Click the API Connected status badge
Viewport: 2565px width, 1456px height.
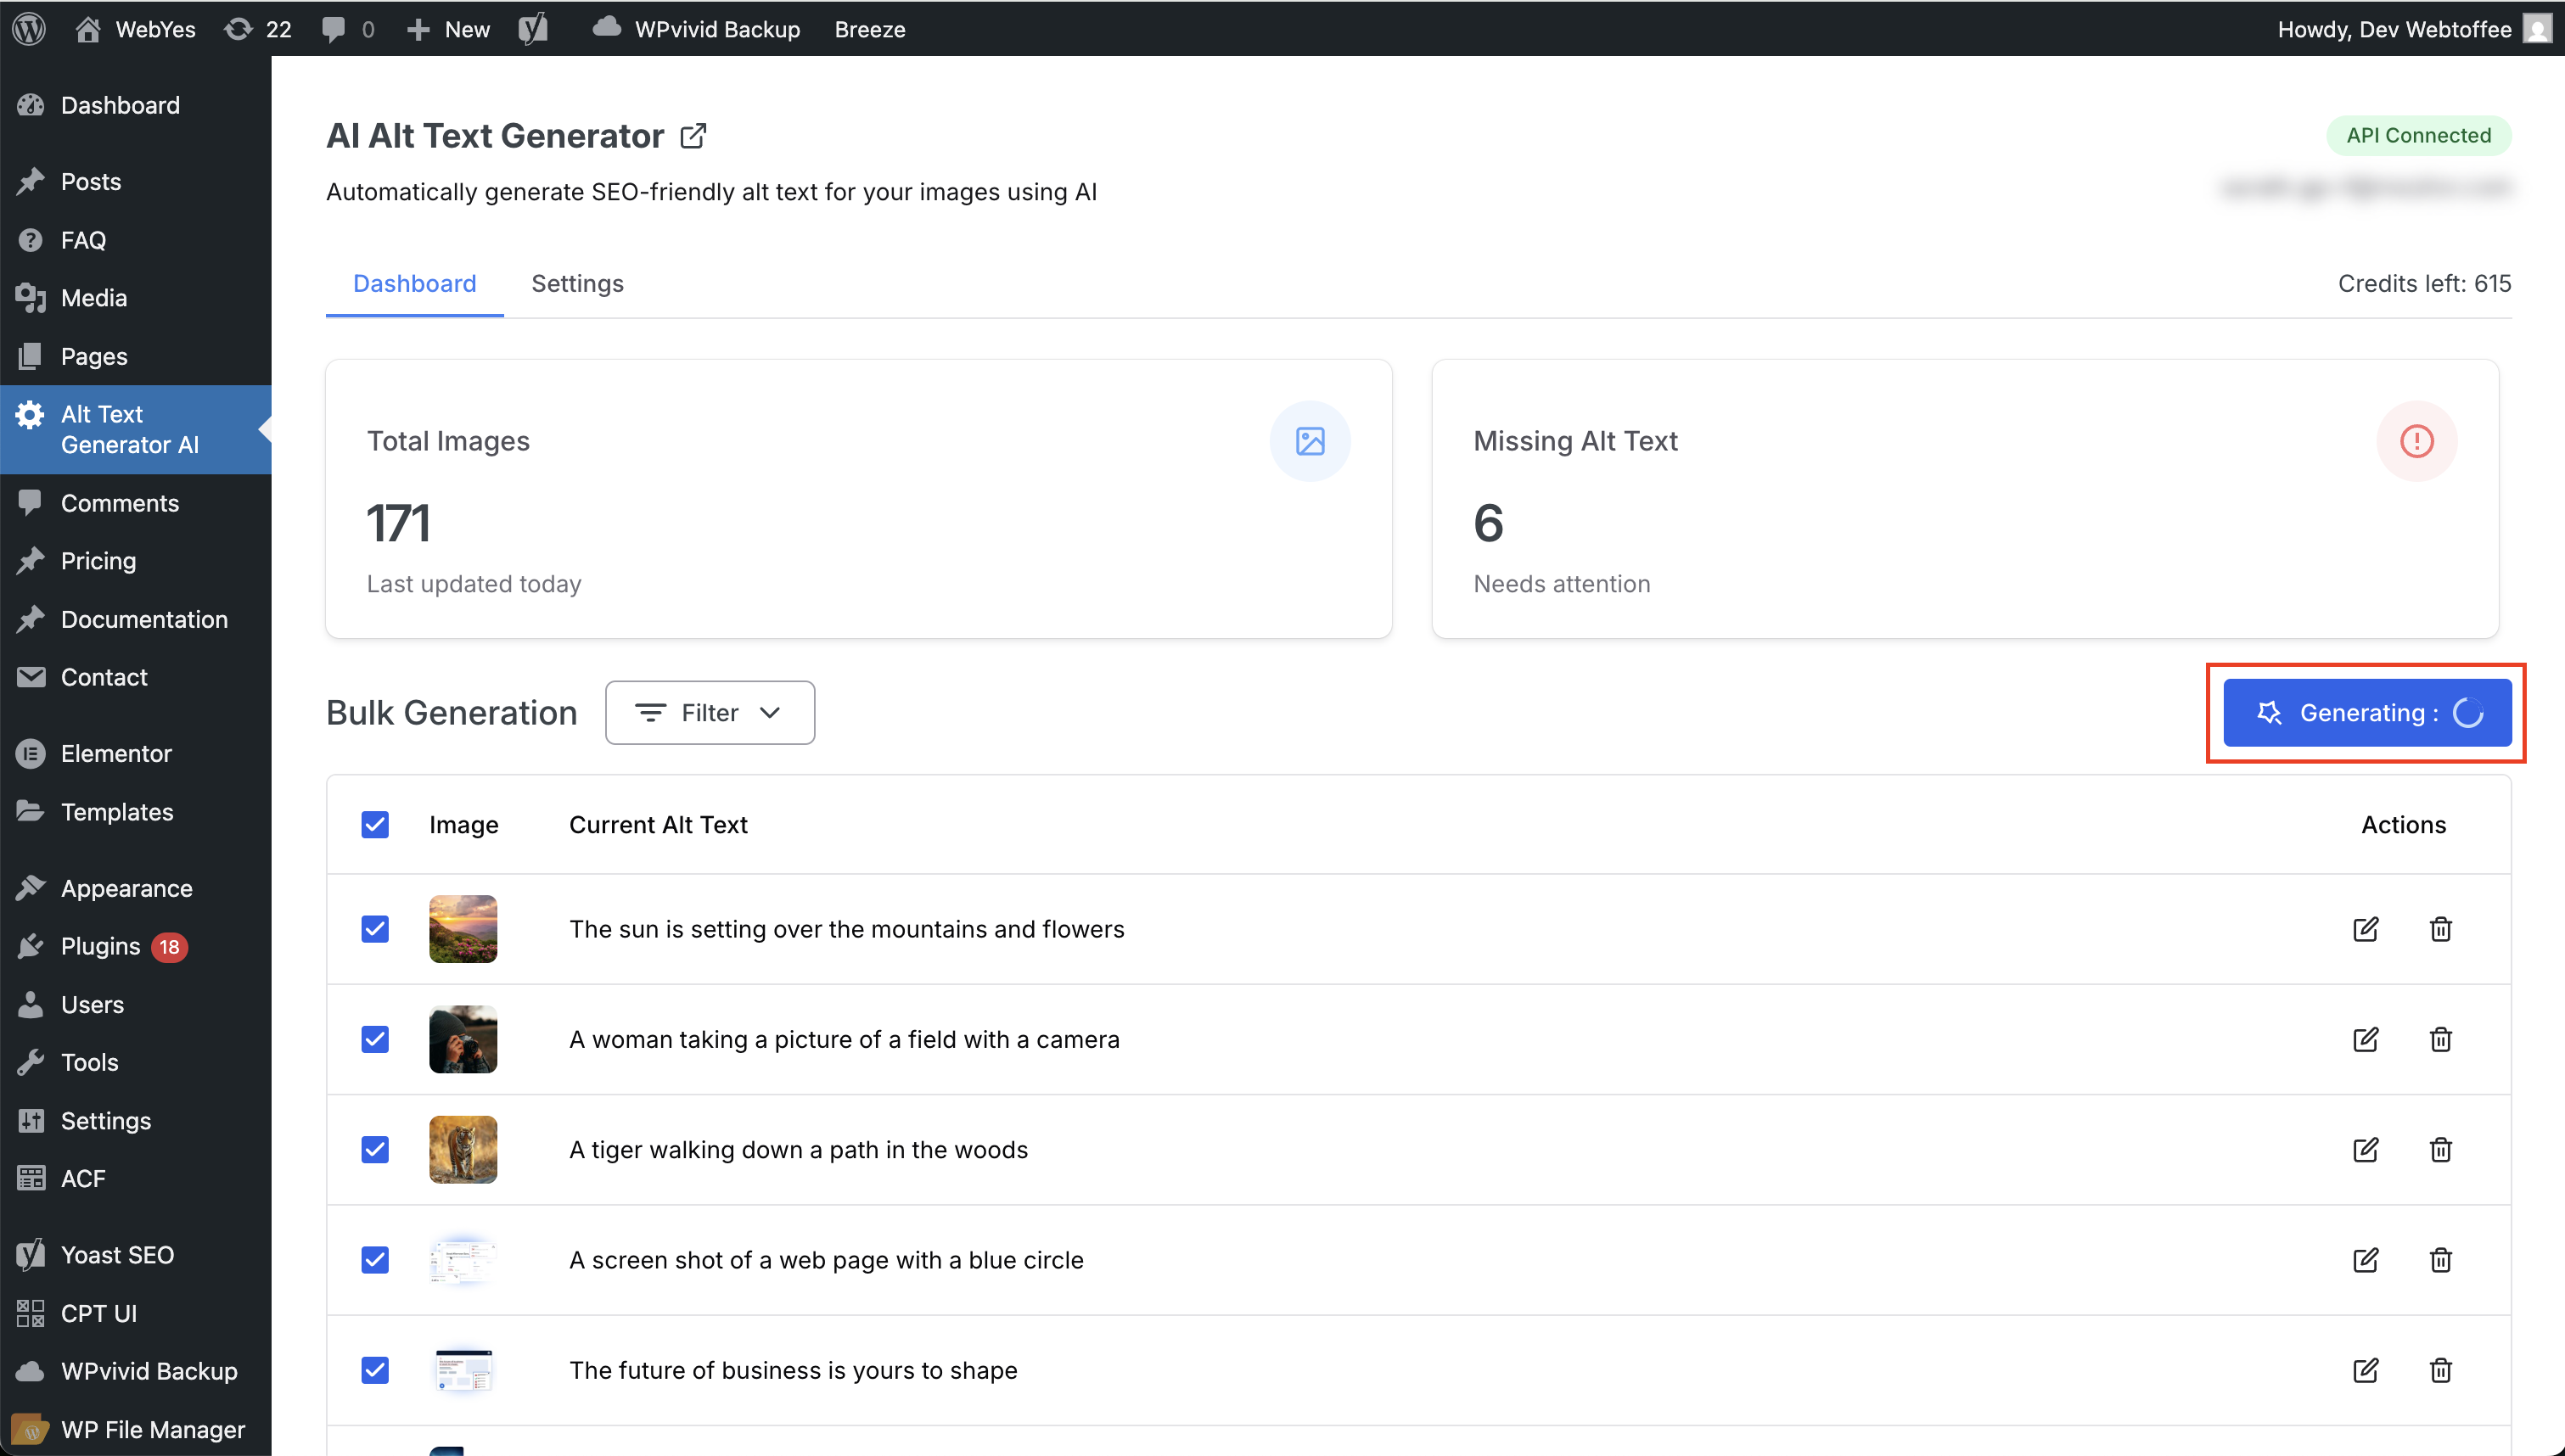2418,135
